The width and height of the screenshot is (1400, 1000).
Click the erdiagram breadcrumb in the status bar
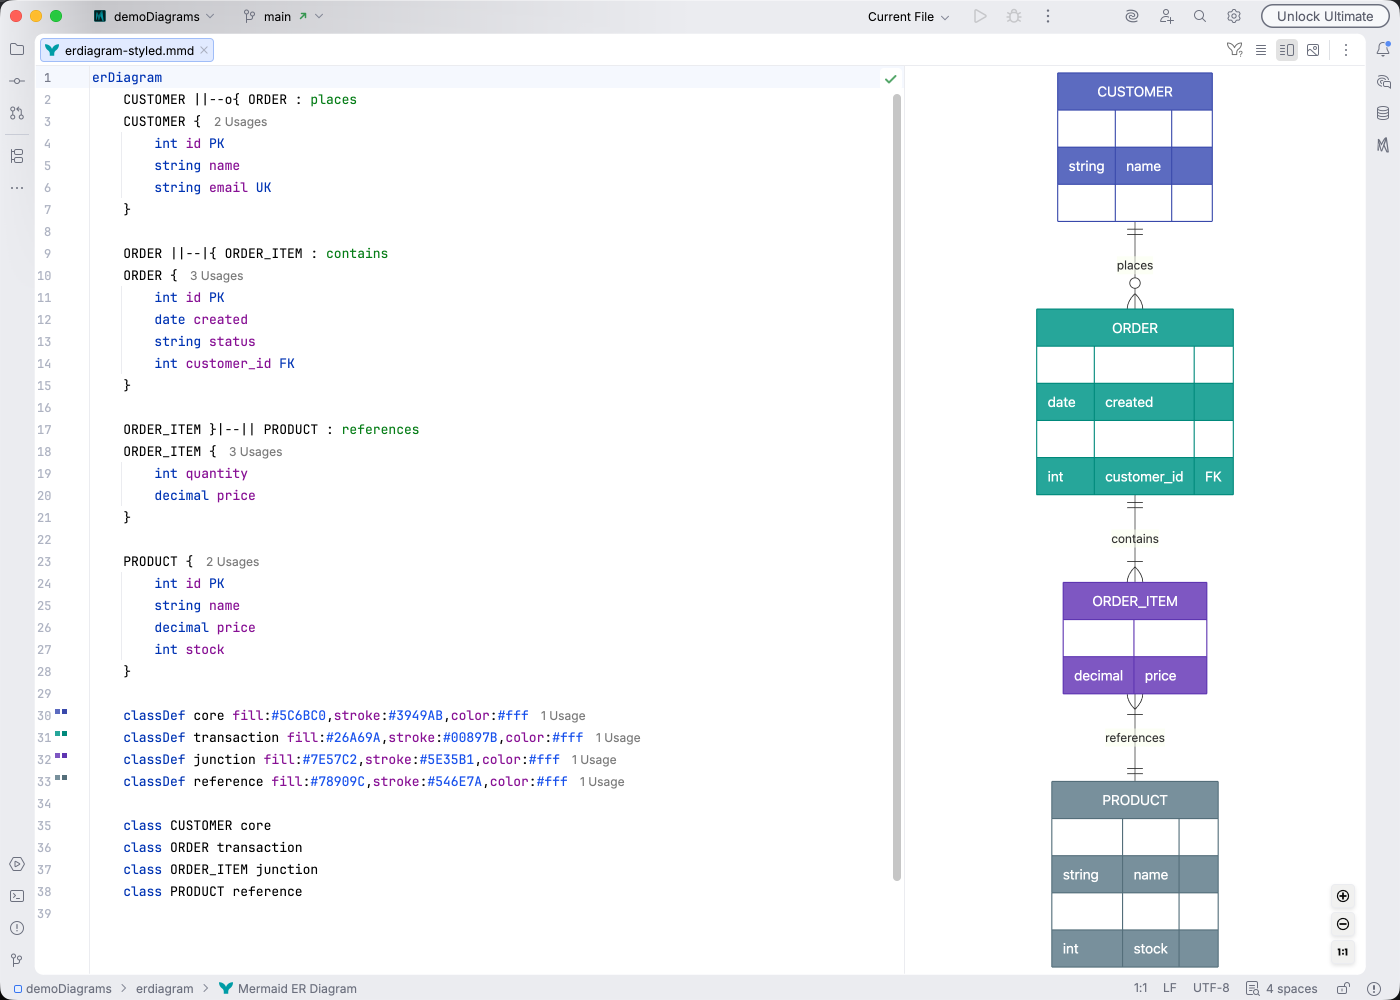[164, 988]
